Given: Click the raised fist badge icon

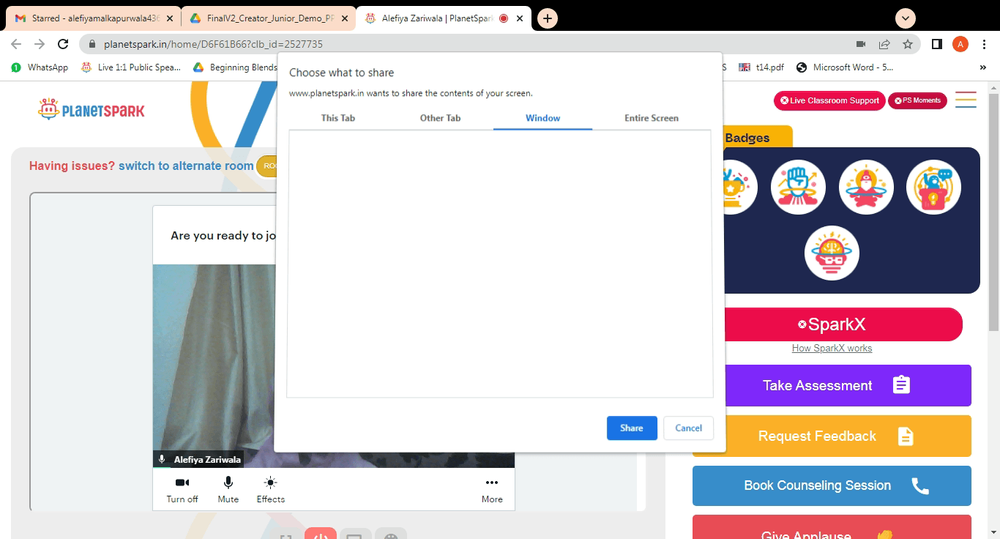Looking at the screenshot, I should point(798,187).
